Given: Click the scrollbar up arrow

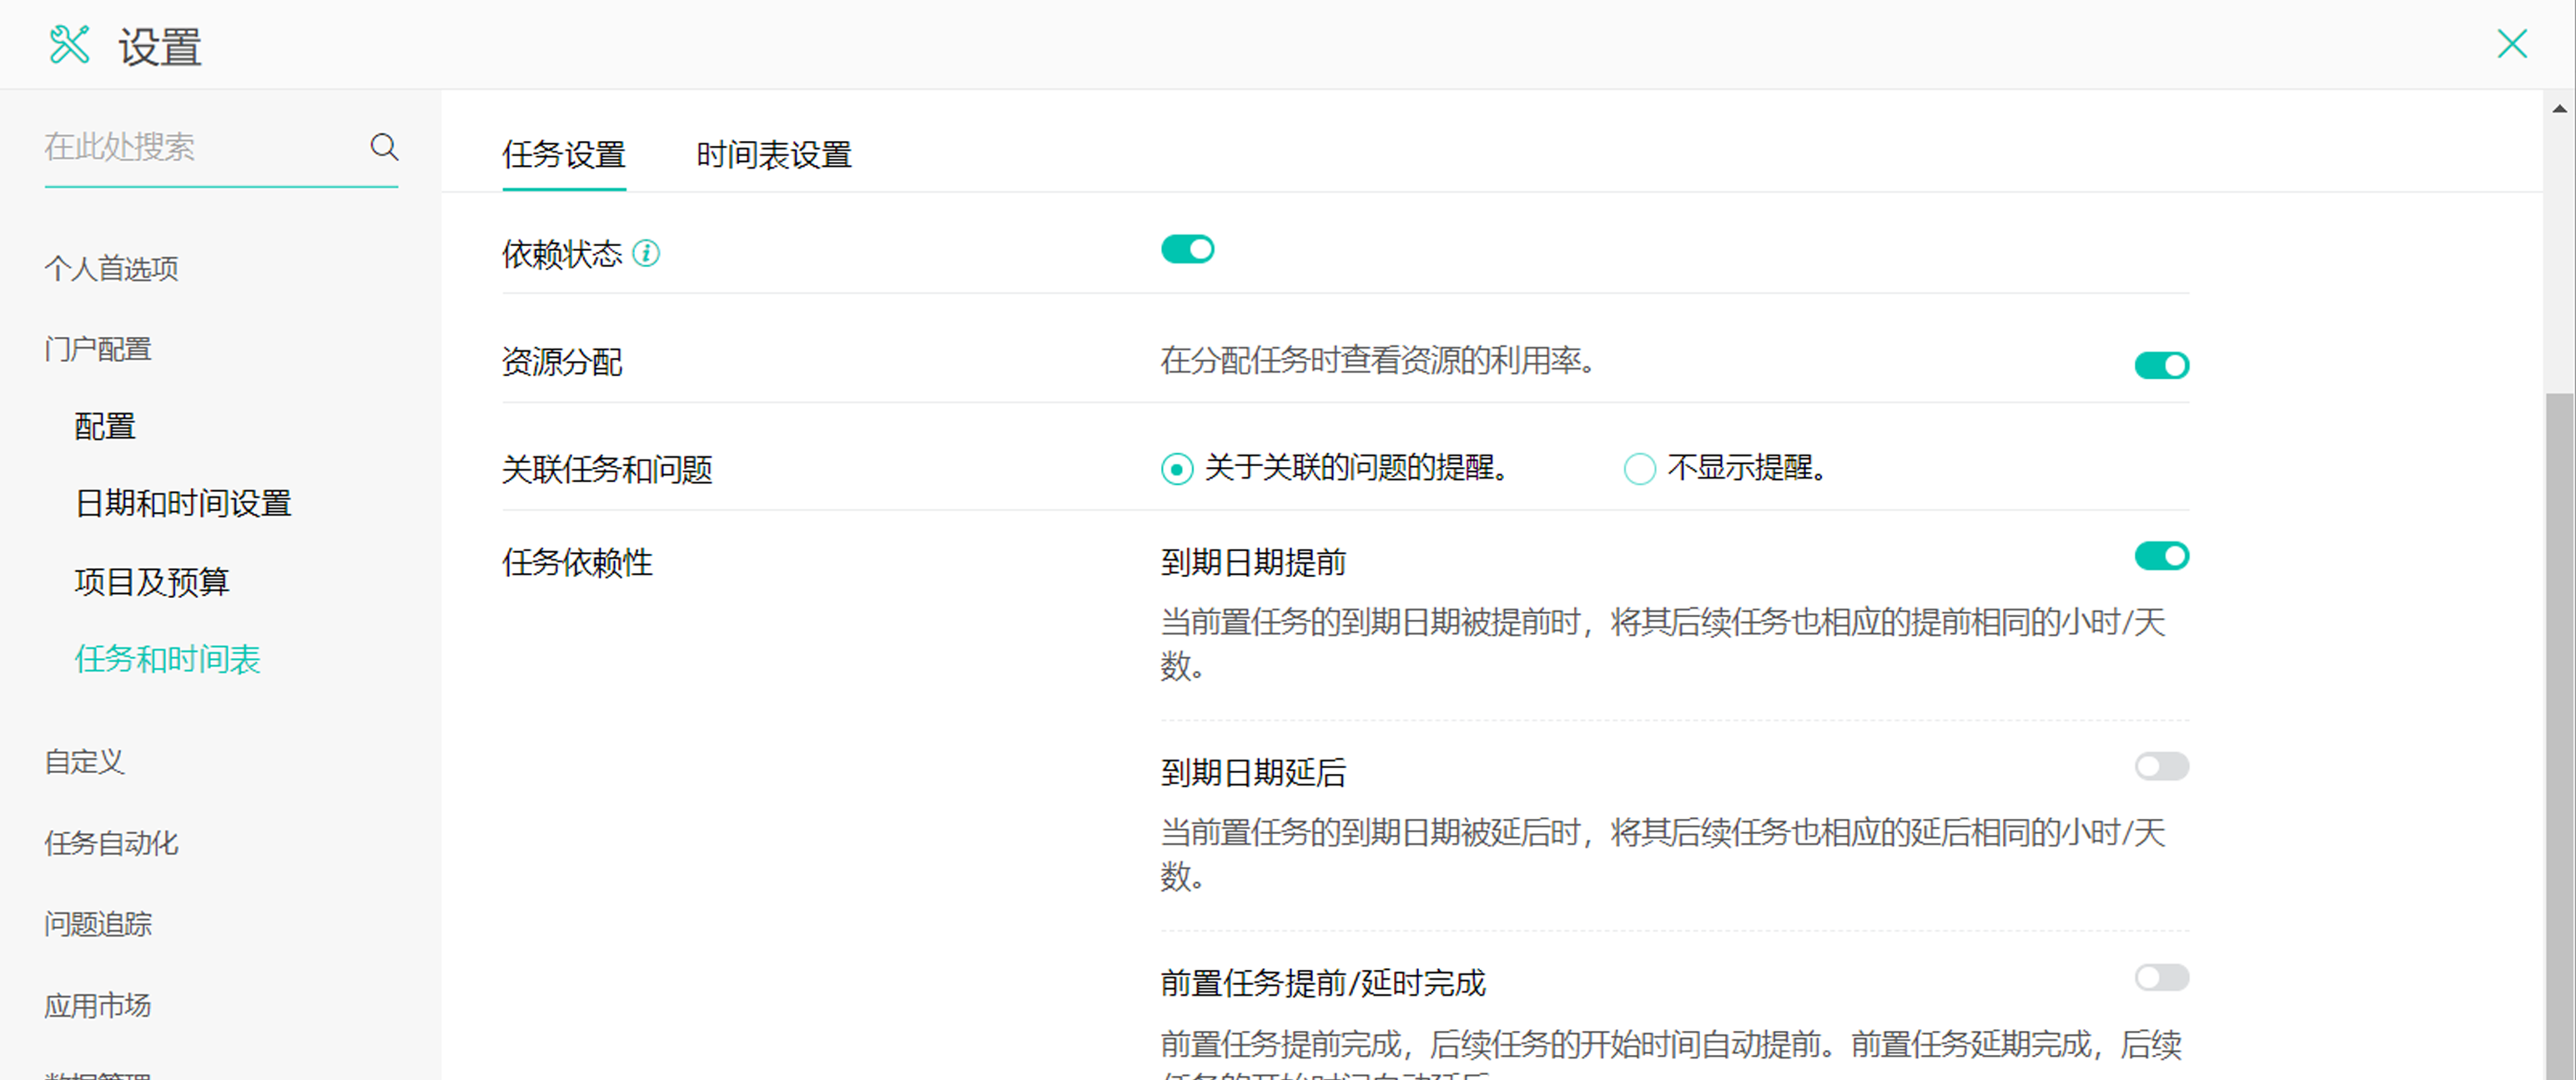Looking at the screenshot, I should 2559,108.
